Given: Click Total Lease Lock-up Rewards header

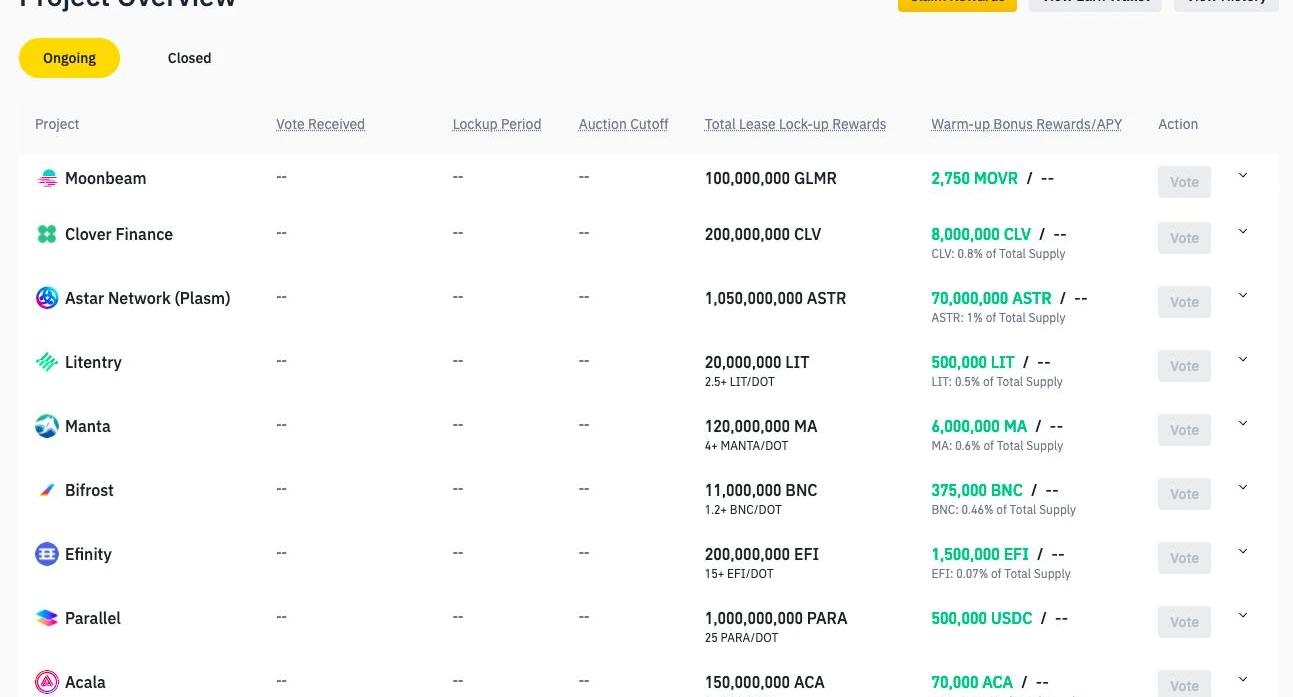Looking at the screenshot, I should coord(795,124).
